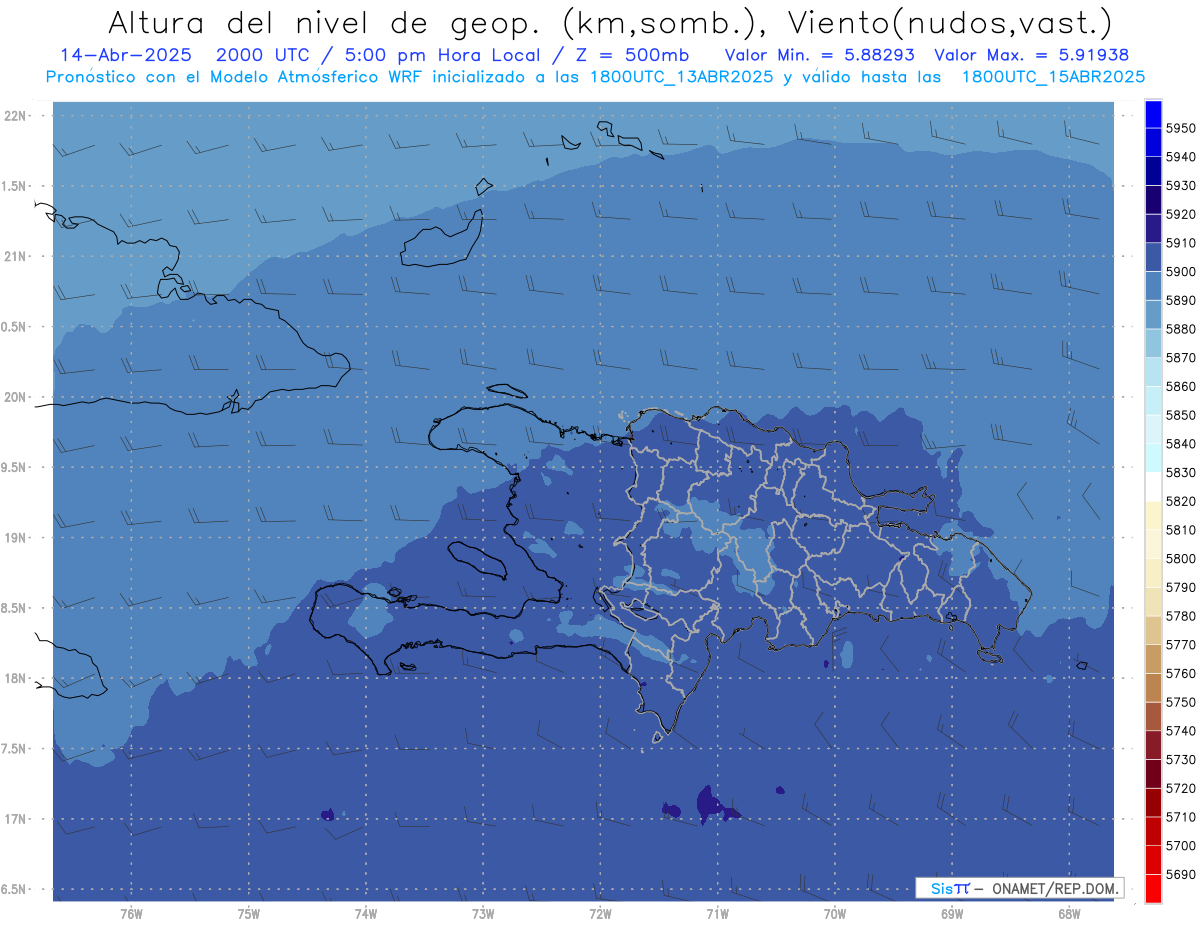1200x927 pixels.
Task: Click 'Viento(nudos,vast.)' in the title
Action: pyautogui.click(x=951, y=23)
